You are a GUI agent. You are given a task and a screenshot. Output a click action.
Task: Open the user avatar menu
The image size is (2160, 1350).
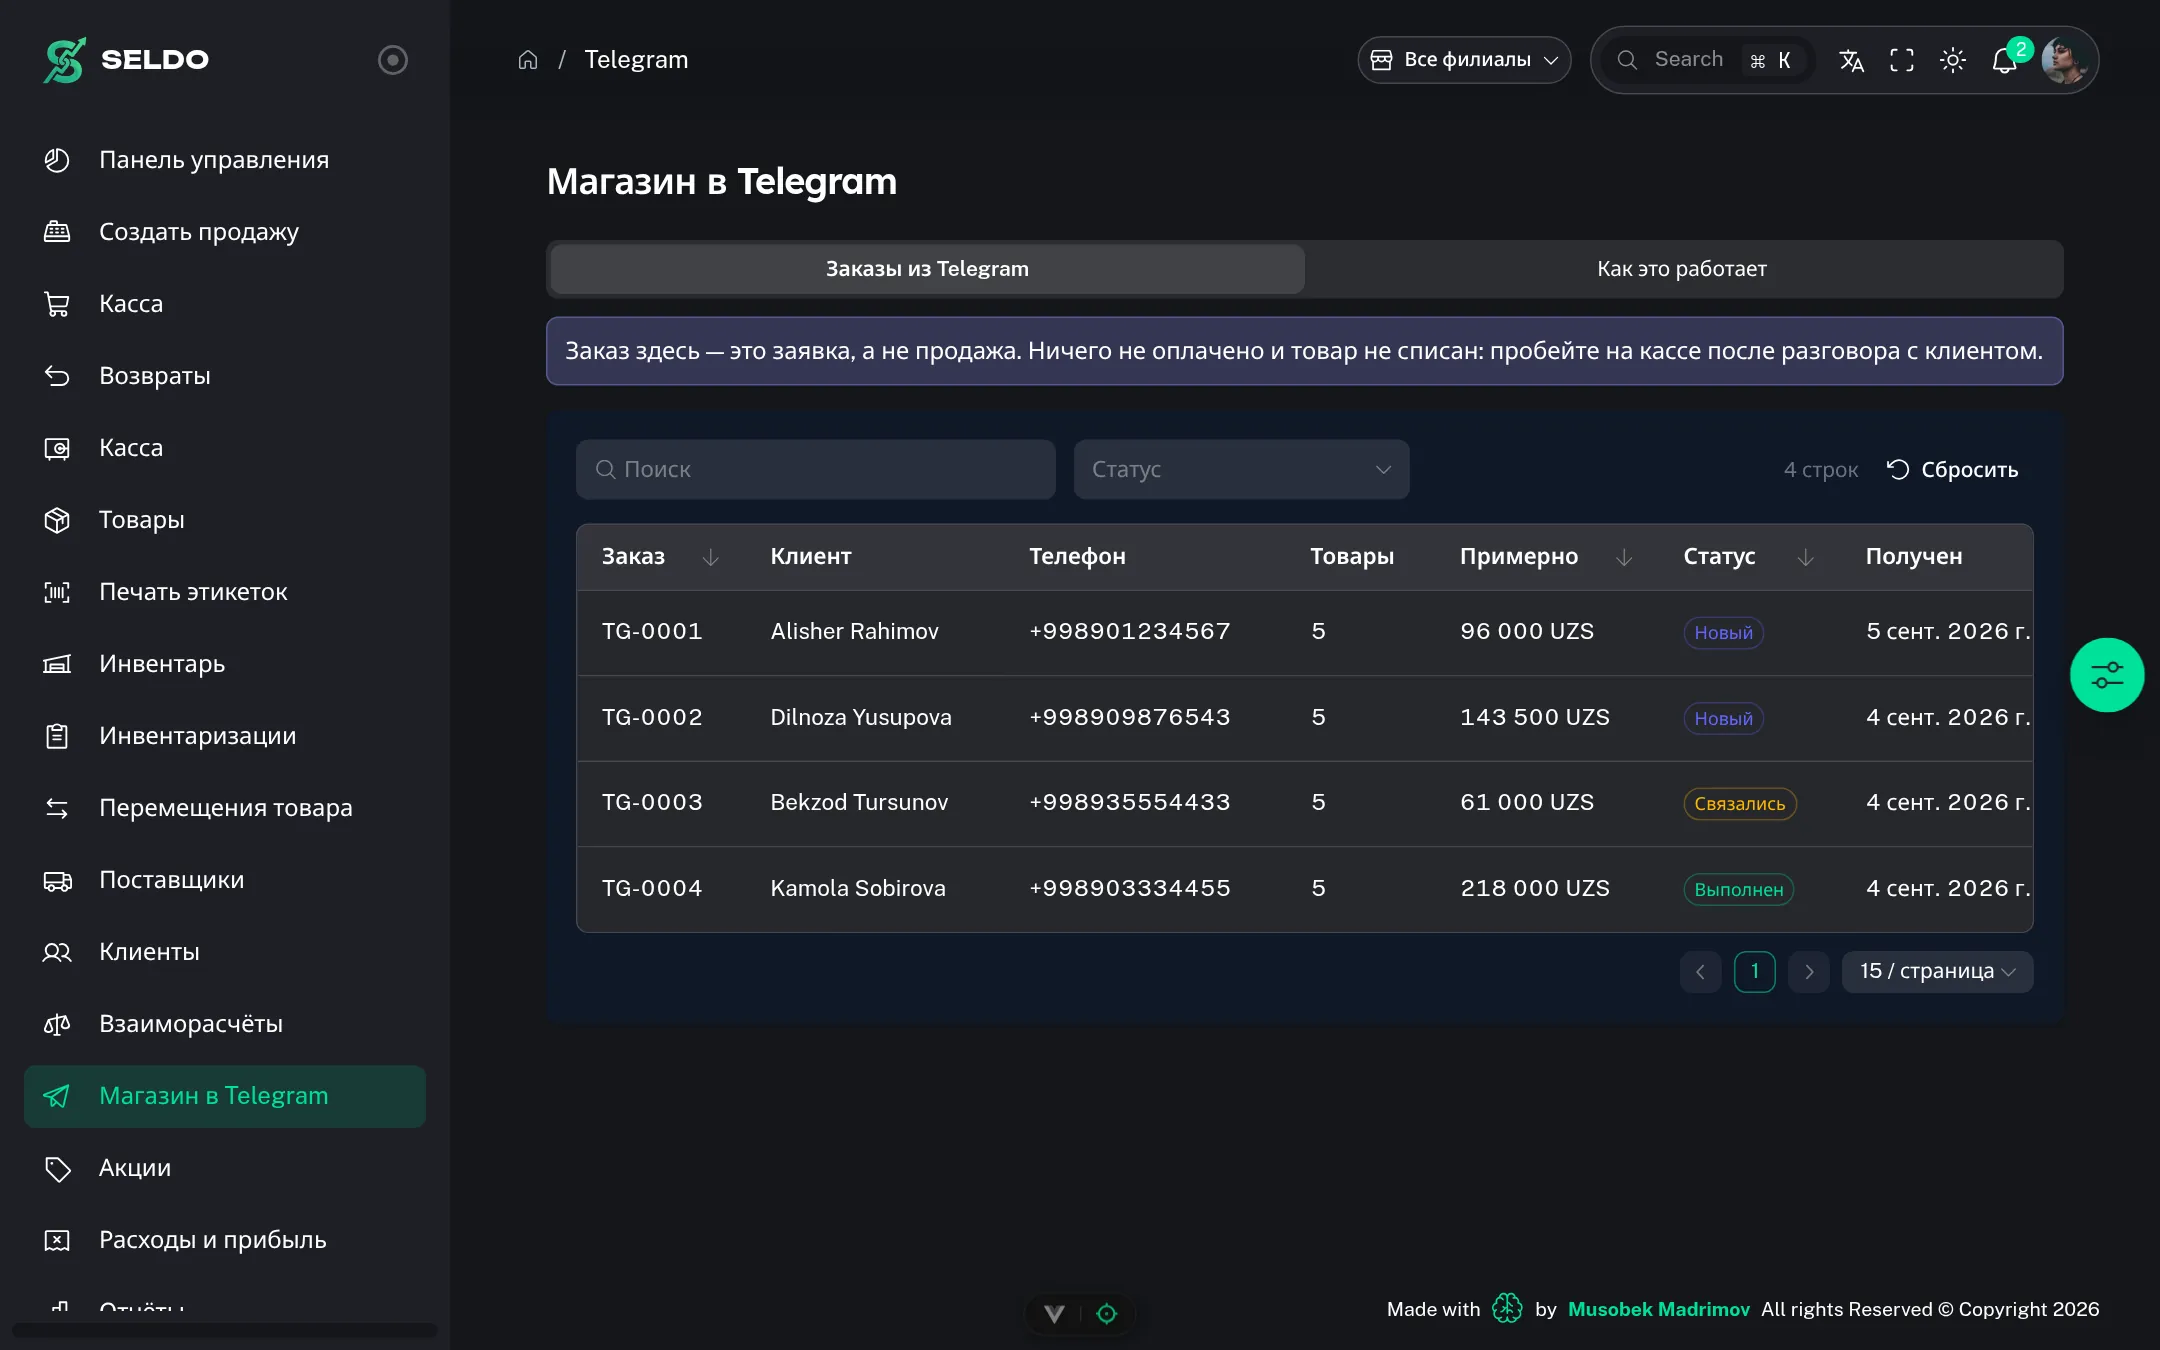pyautogui.click(x=2064, y=60)
